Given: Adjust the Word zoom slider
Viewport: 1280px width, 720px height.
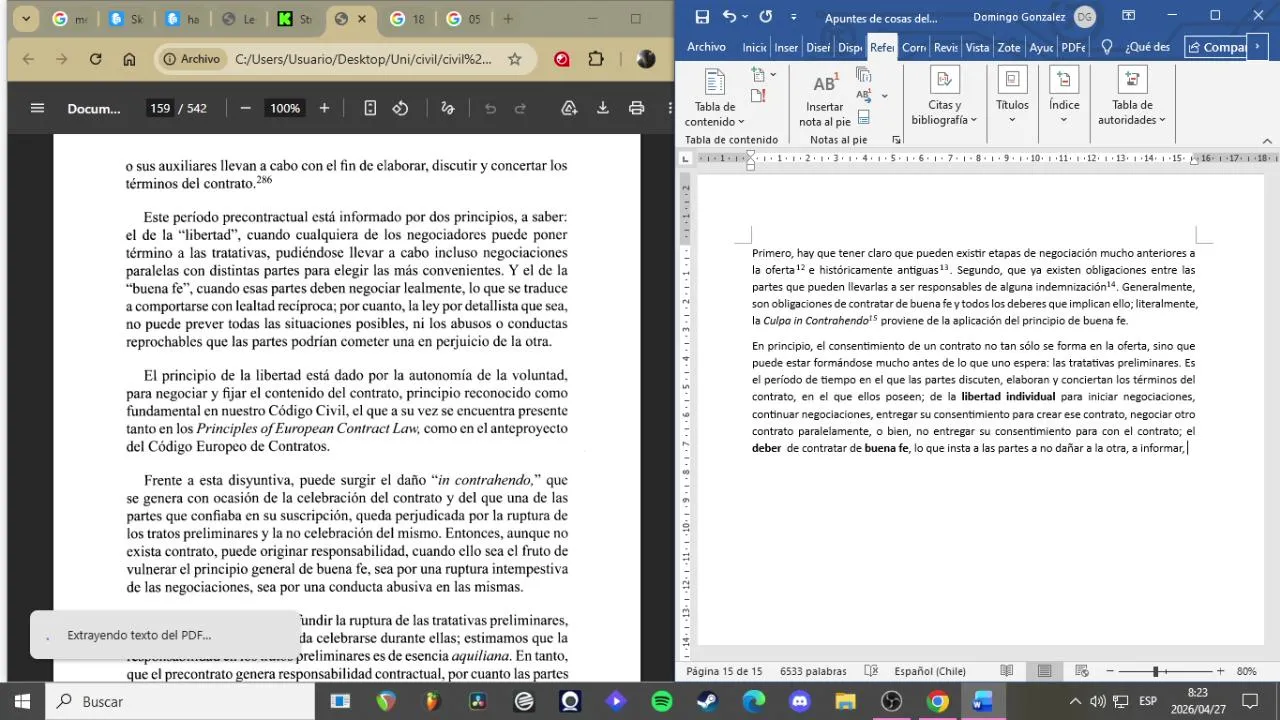Looking at the screenshot, I should coord(1155,671).
